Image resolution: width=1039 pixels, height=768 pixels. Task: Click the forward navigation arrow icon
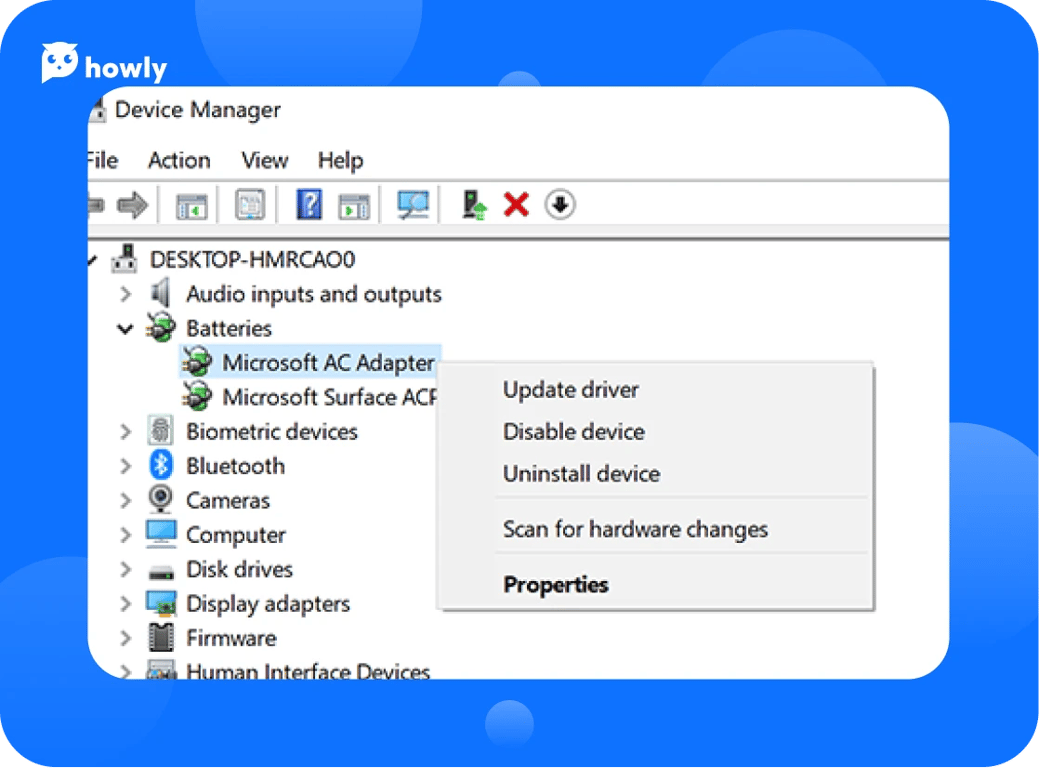(133, 204)
